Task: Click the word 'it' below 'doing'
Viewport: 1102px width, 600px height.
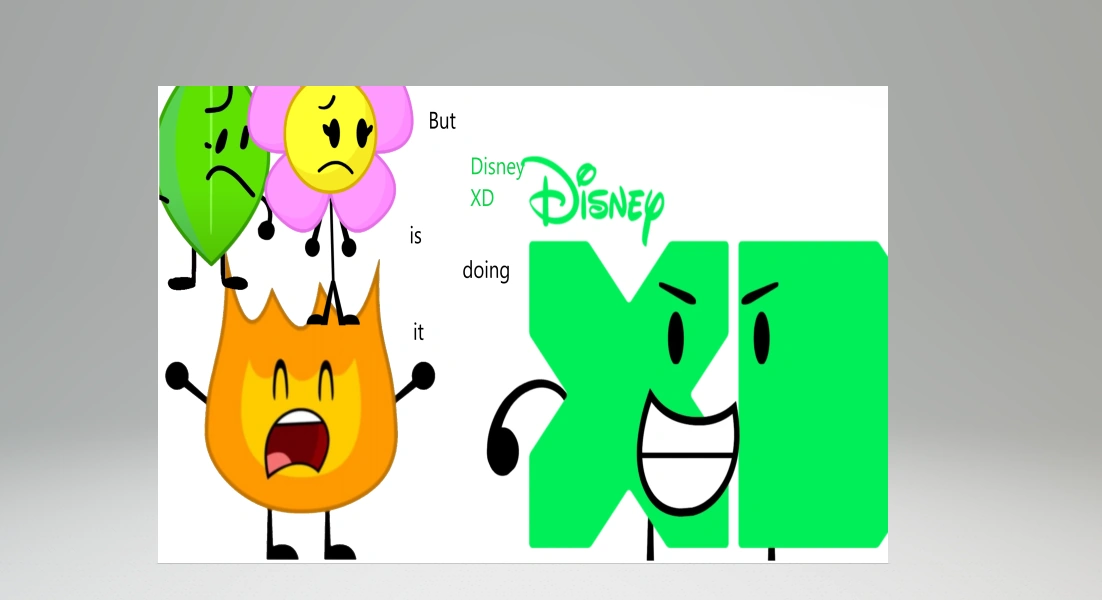Action: pos(418,332)
